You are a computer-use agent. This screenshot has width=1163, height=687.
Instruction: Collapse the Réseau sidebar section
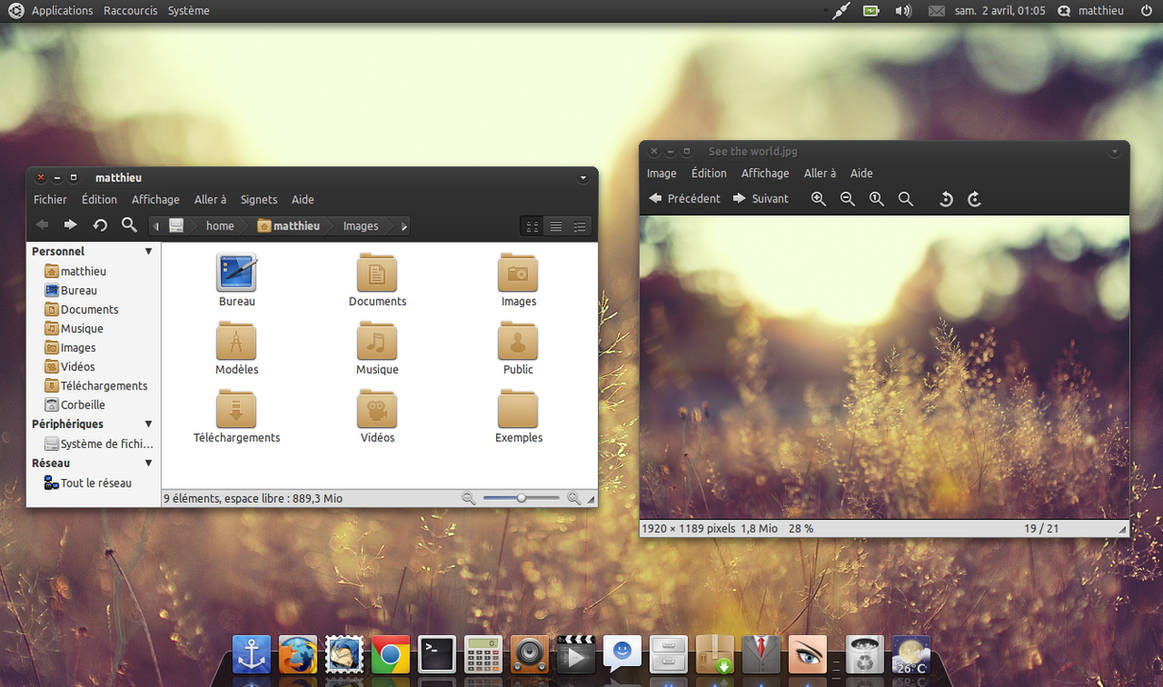[148, 463]
